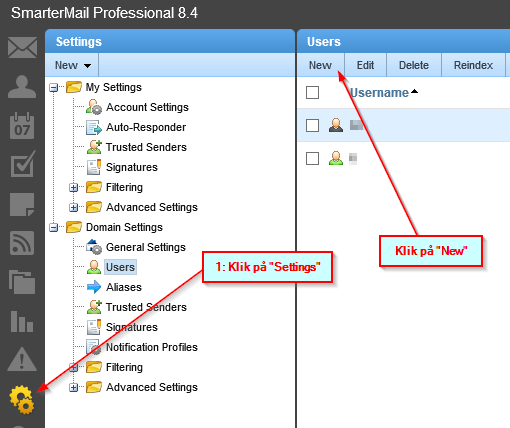510x428 pixels.
Task: Click Signatures icon under Domain Settings
Action: click(x=94, y=327)
